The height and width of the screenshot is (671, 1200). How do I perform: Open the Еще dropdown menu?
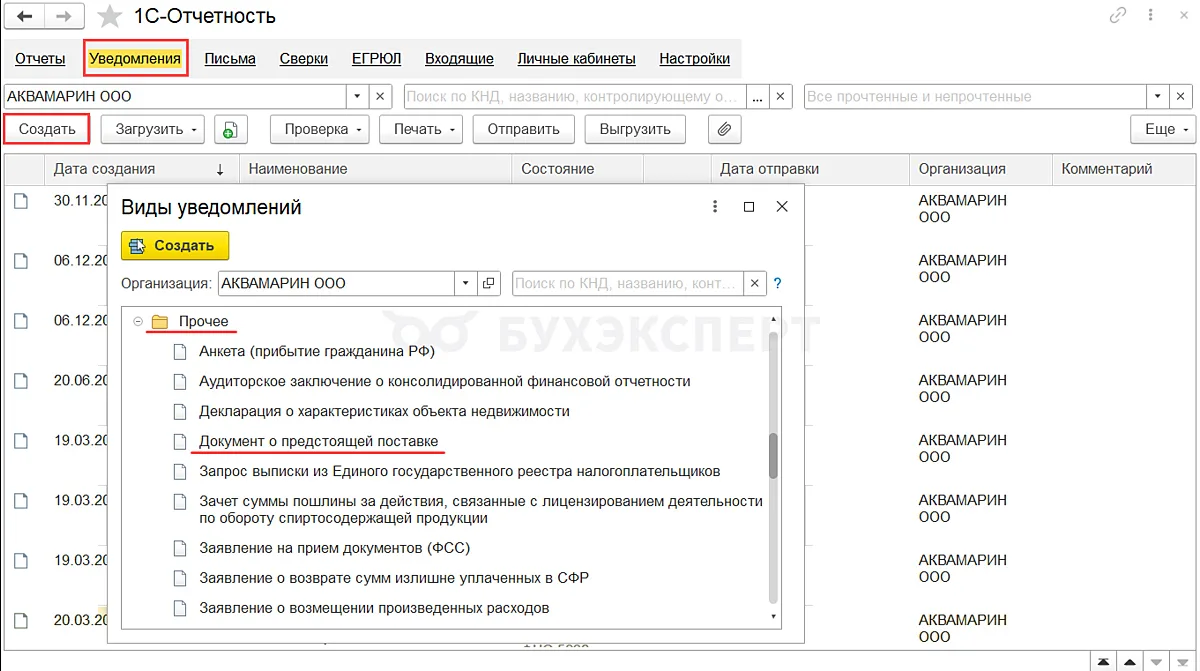(x=1163, y=129)
